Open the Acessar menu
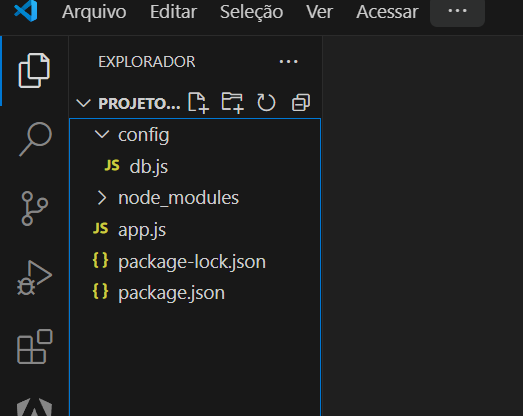The image size is (523, 416). click(387, 12)
